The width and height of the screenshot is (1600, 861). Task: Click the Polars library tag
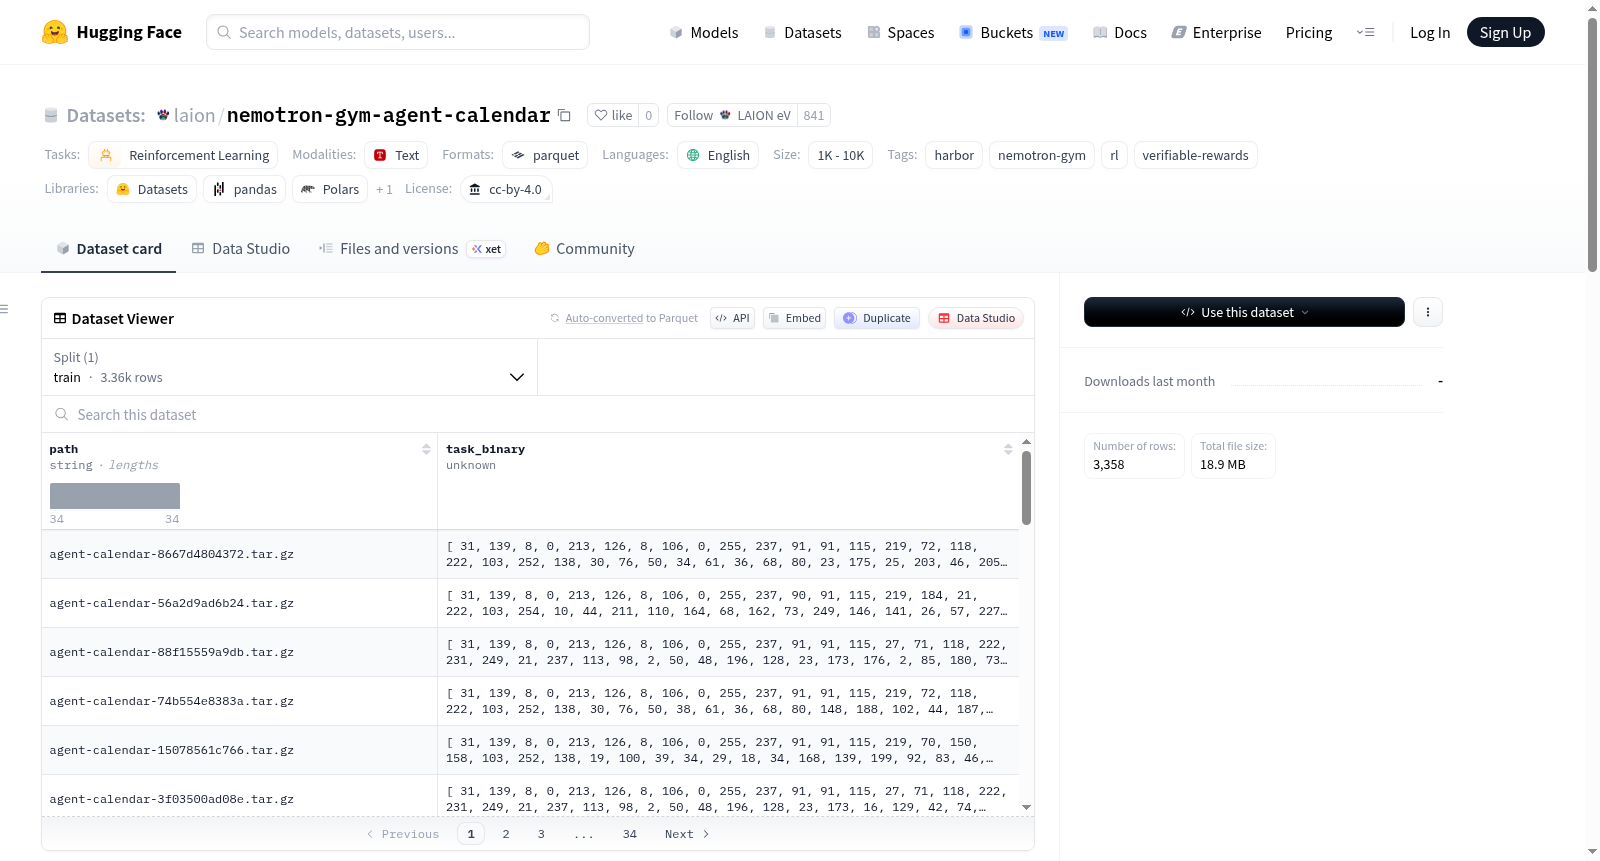[330, 189]
